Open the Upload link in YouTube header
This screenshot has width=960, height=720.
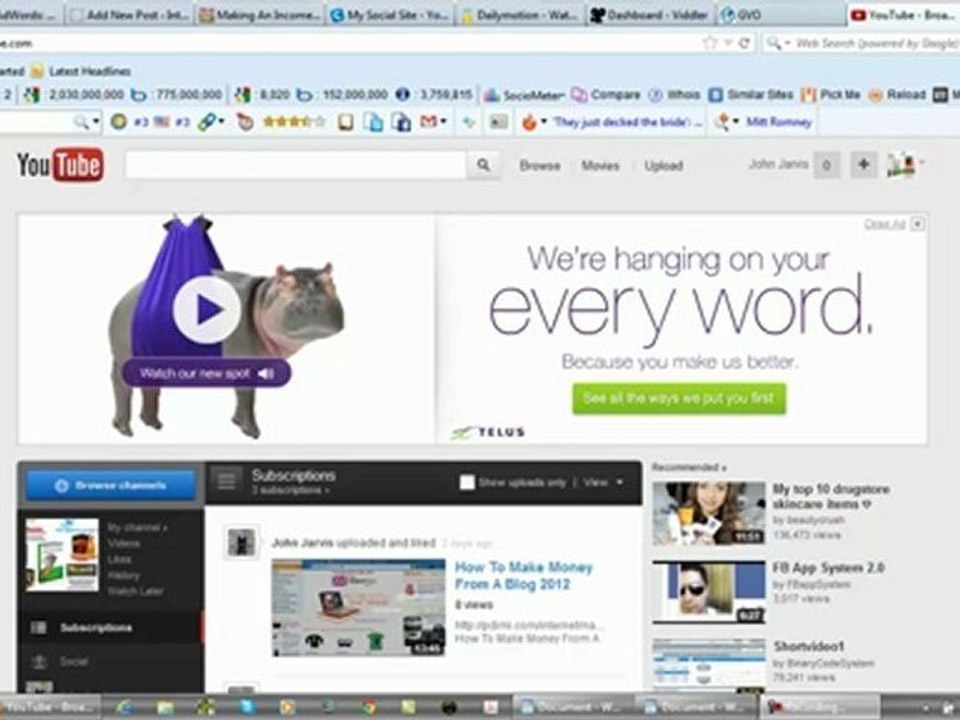(663, 165)
